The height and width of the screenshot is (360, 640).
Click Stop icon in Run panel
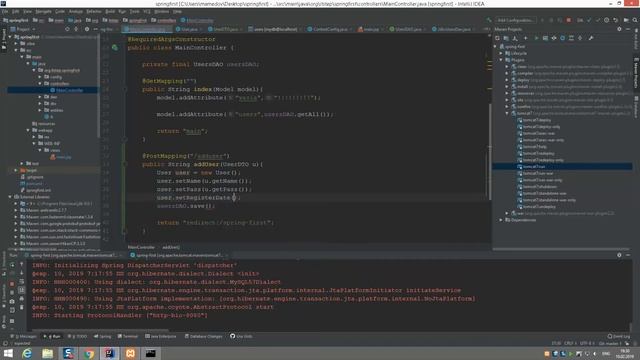tap(12, 283)
